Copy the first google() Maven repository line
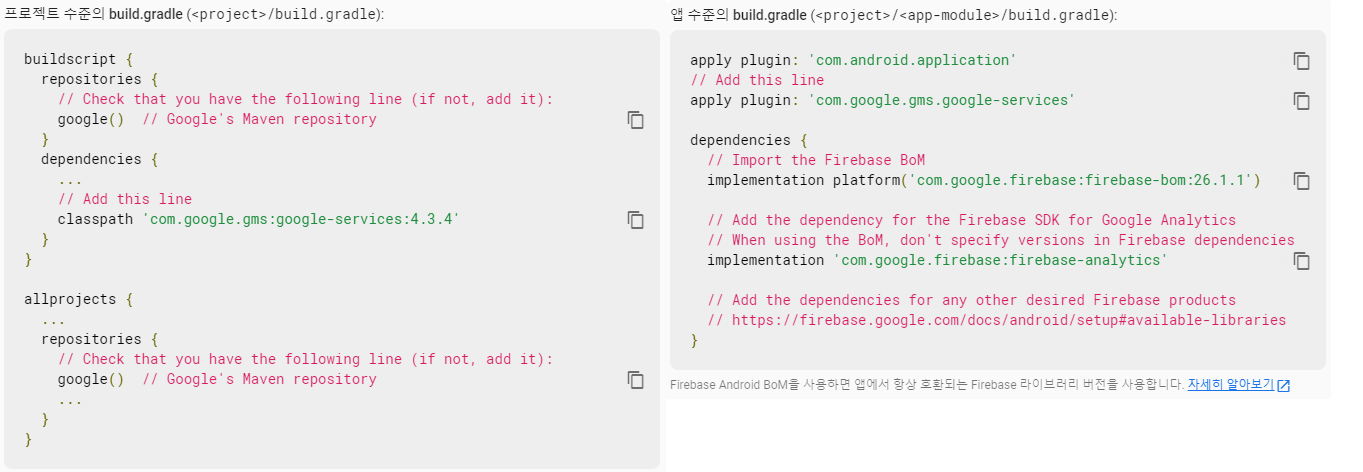The image size is (1363, 472). coord(635,120)
